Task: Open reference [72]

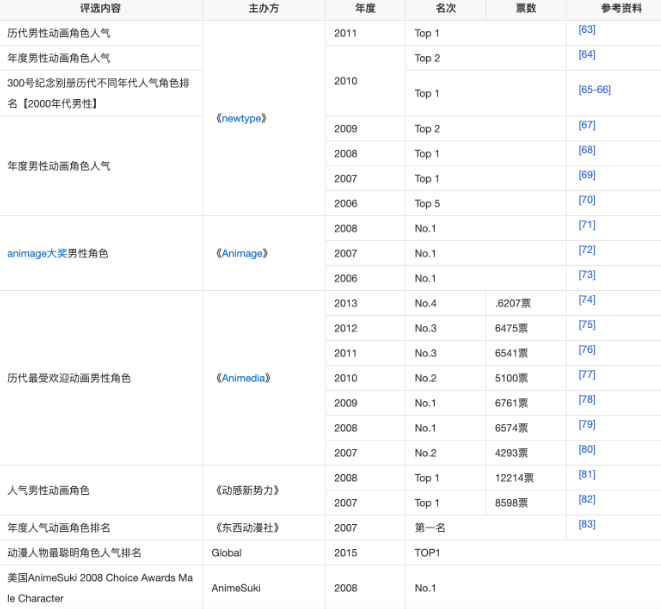Action: coord(587,250)
